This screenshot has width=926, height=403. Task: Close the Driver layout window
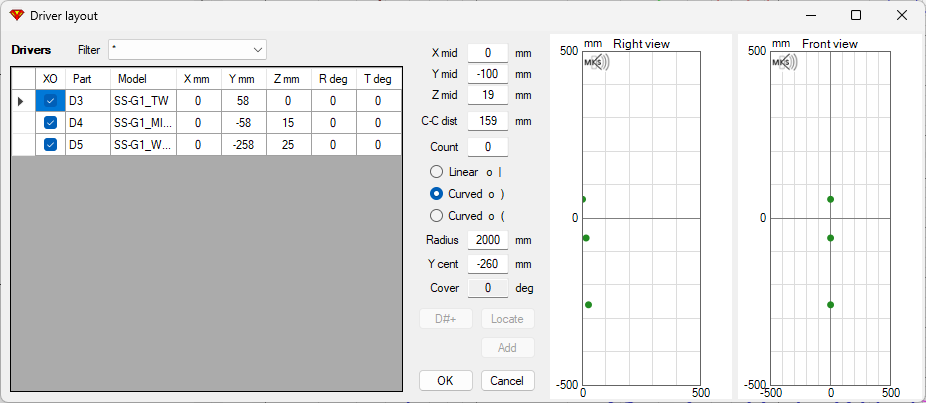[901, 16]
